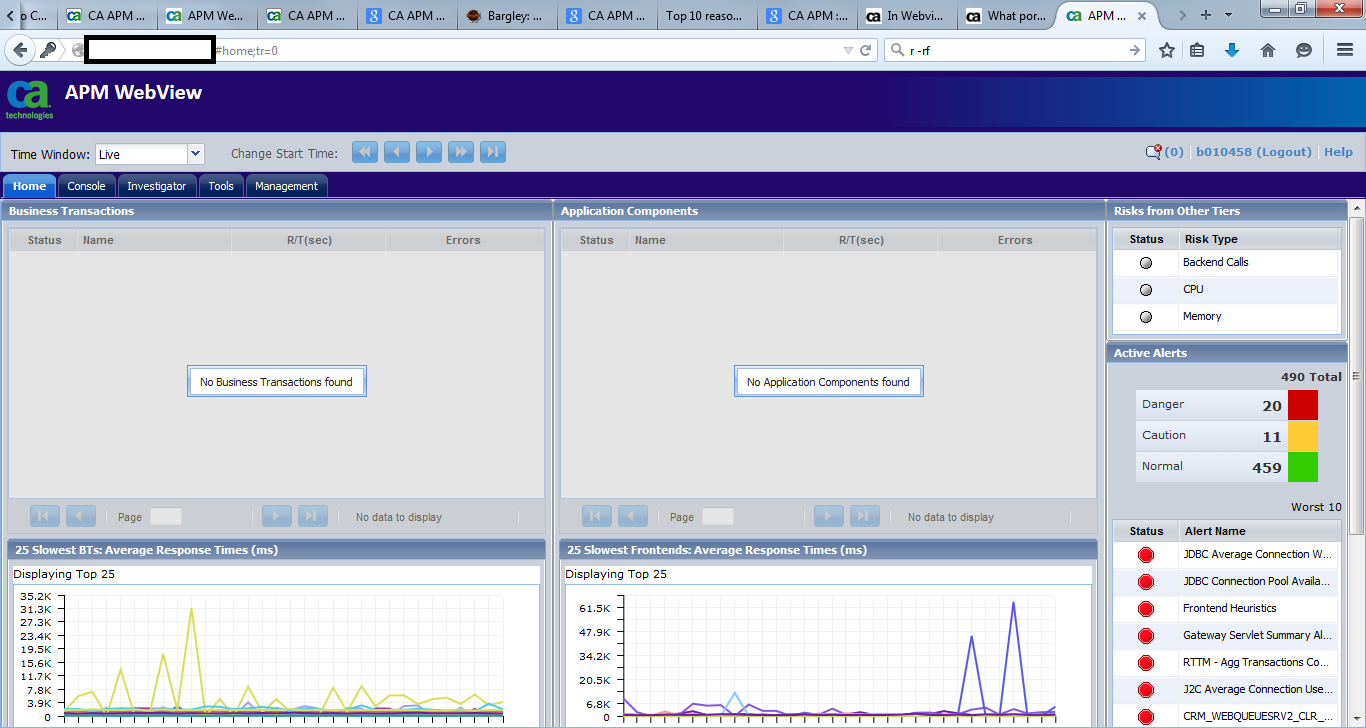Click the bookmark star in the toolbar
This screenshot has height=728, width=1366.
[1167, 48]
